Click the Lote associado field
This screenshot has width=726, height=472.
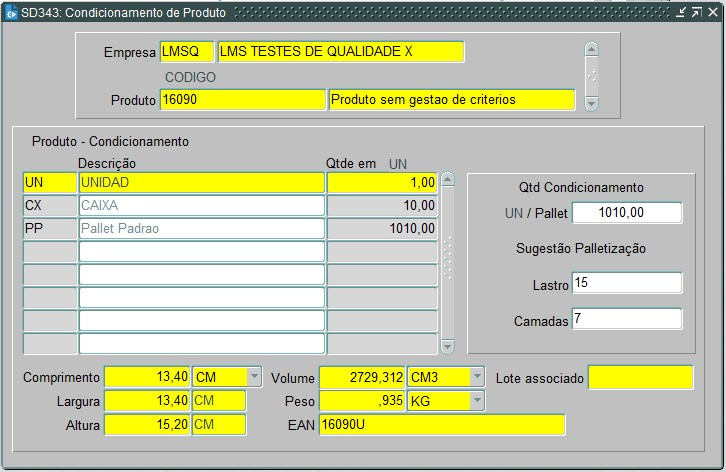[x=641, y=377]
